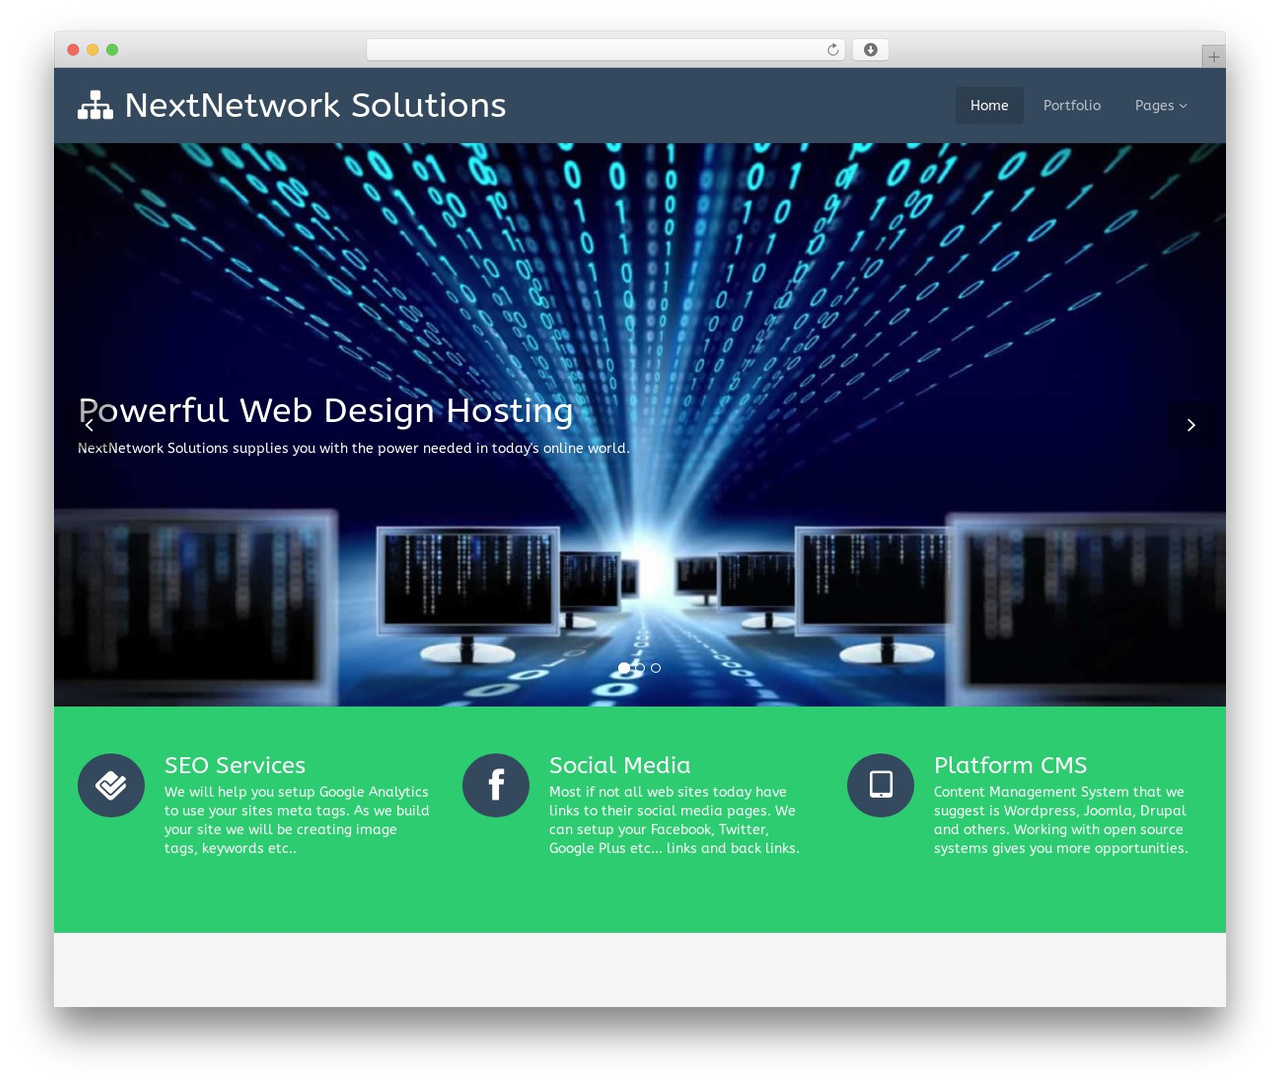Open the Portfolio menu item
Screen dimensions: 1280x1084
(1072, 105)
